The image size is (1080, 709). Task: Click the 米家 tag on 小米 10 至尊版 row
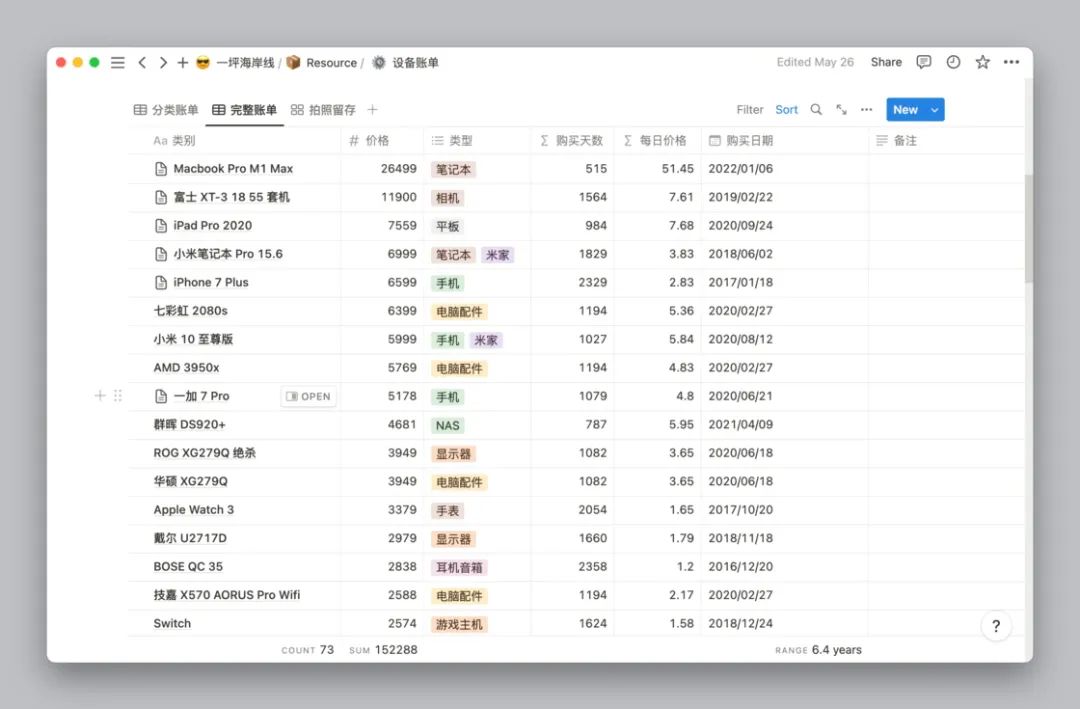[x=486, y=340]
